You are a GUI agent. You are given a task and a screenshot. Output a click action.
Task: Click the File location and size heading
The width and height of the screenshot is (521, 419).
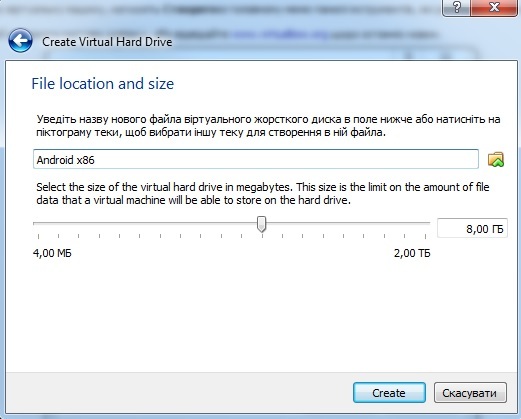(103, 83)
